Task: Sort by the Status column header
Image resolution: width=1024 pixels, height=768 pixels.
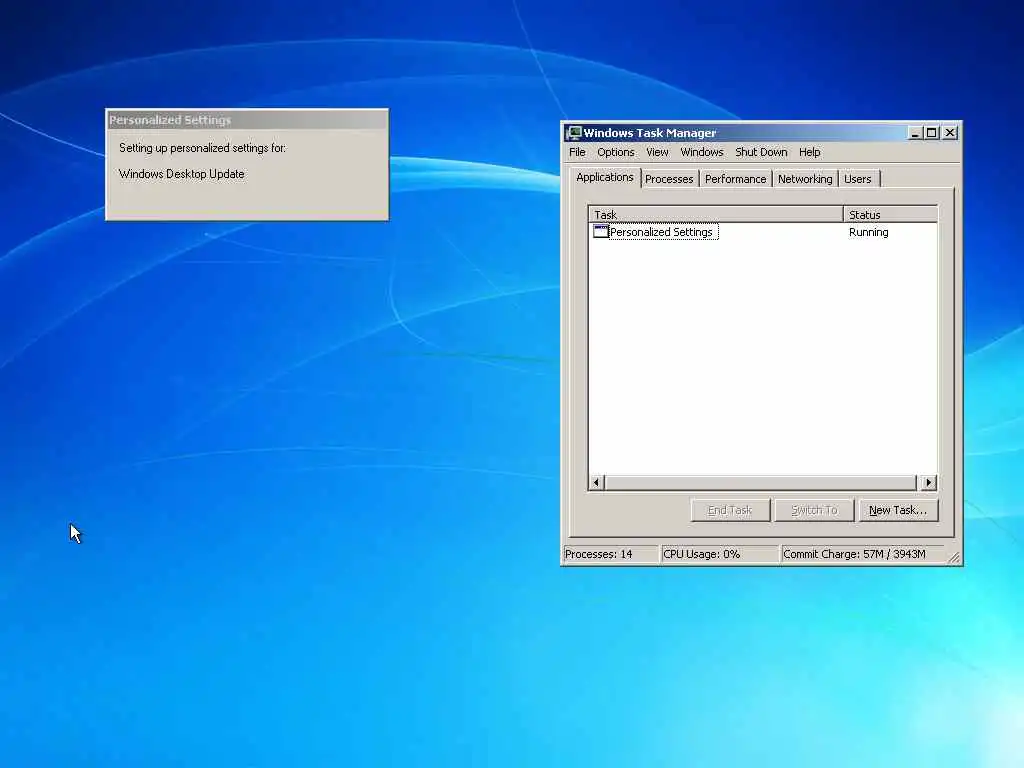Action: coord(891,214)
